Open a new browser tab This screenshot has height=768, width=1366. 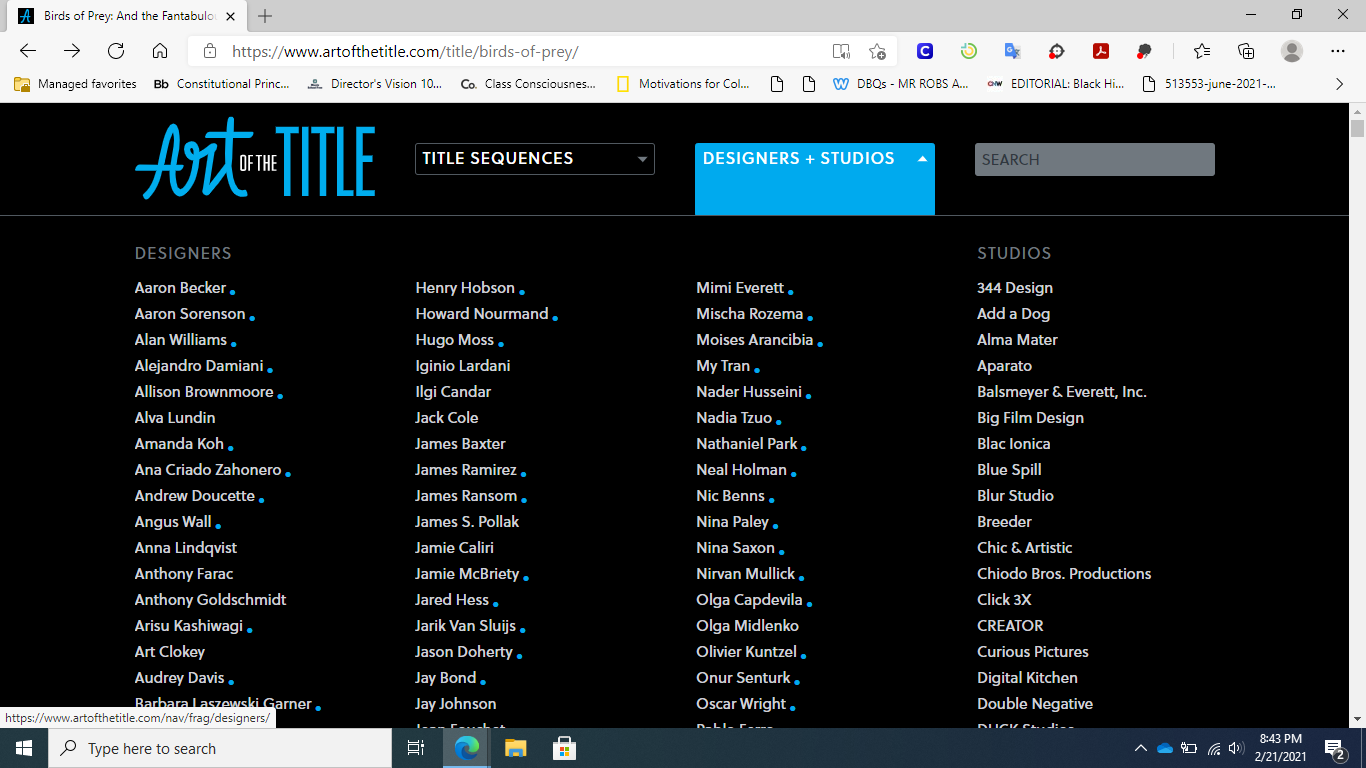(265, 16)
